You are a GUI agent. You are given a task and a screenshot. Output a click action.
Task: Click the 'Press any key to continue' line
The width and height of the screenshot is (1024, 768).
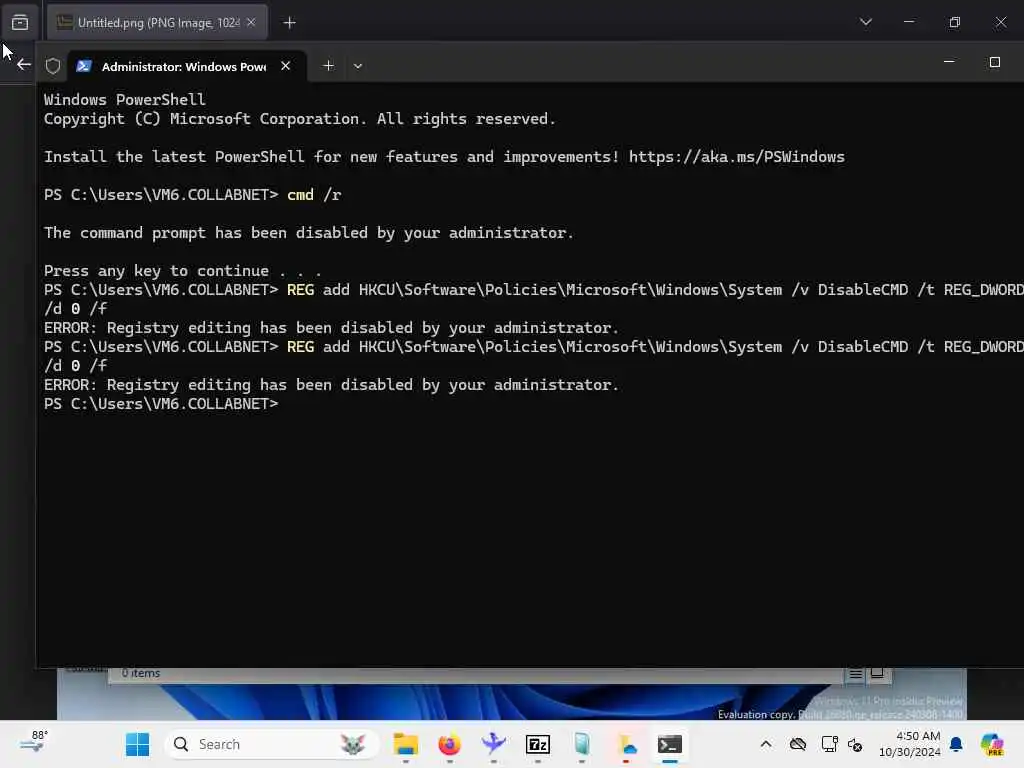point(183,271)
